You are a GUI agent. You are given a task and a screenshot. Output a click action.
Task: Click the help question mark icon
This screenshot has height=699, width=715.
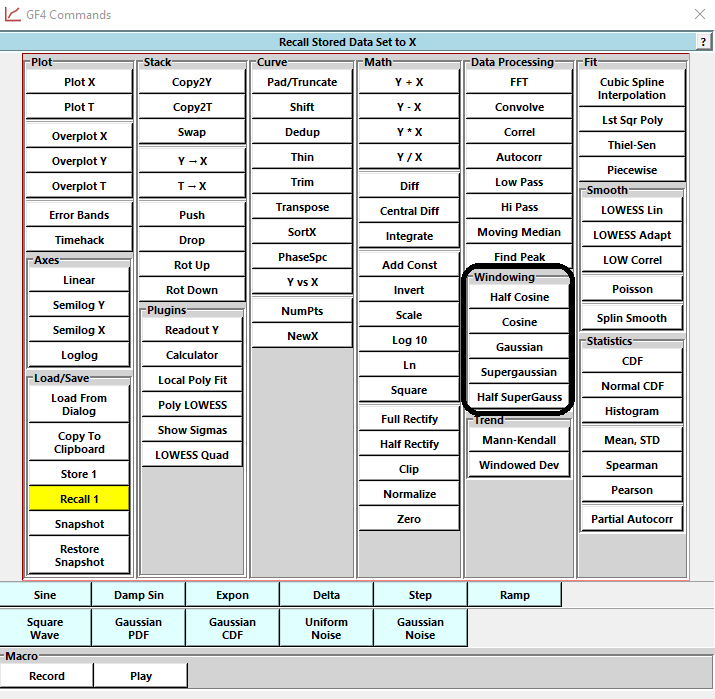(704, 42)
